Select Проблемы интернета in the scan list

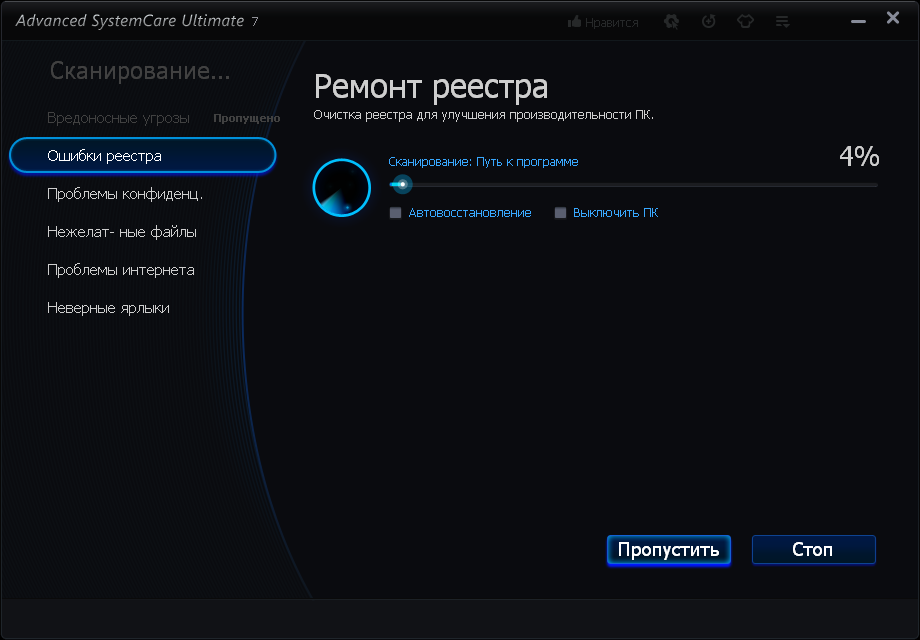pyautogui.click(x=120, y=270)
